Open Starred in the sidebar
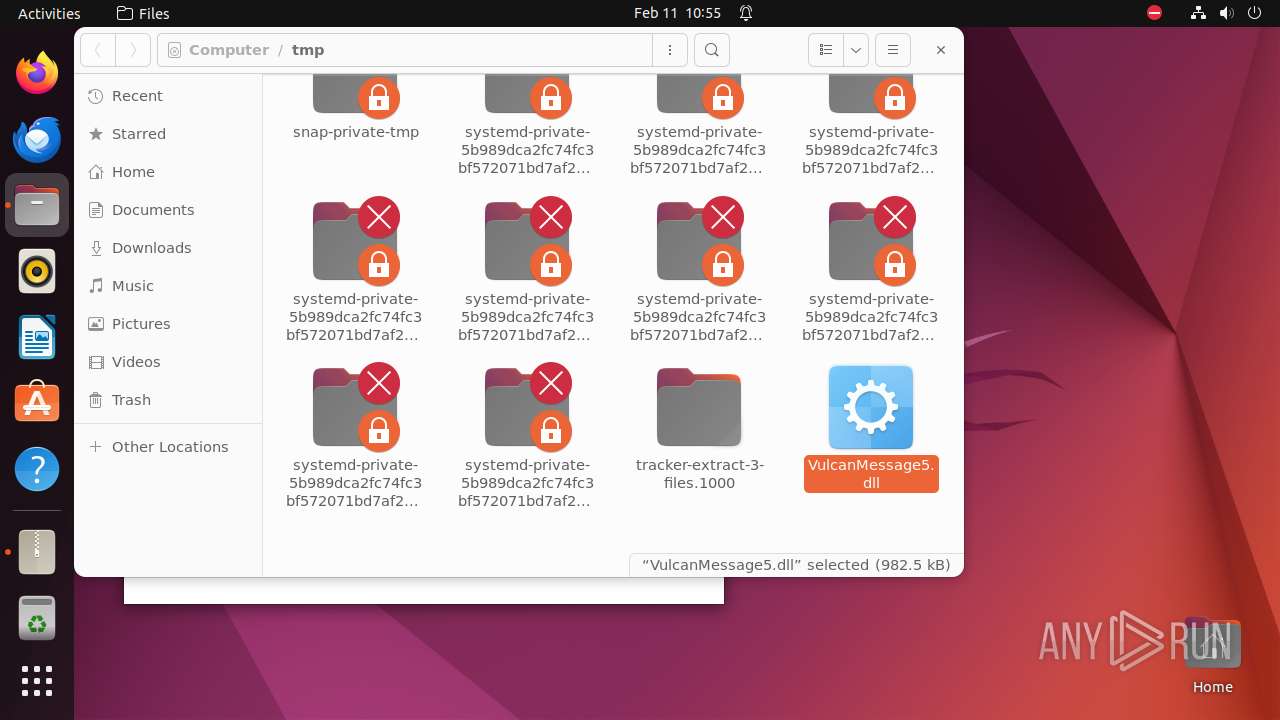 (x=169, y=134)
